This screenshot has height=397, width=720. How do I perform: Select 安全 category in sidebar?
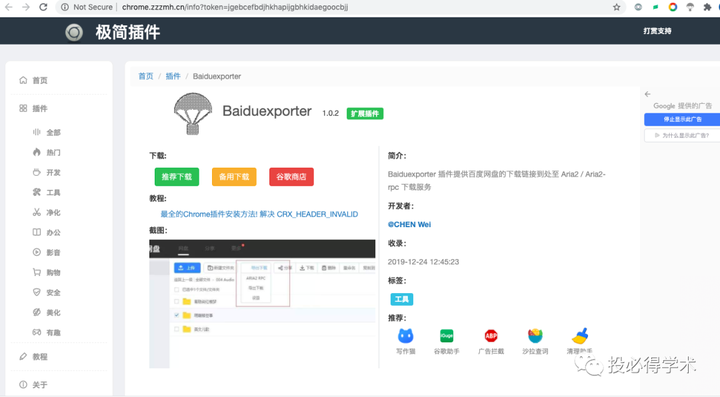pyautogui.click(x=47, y=292)
